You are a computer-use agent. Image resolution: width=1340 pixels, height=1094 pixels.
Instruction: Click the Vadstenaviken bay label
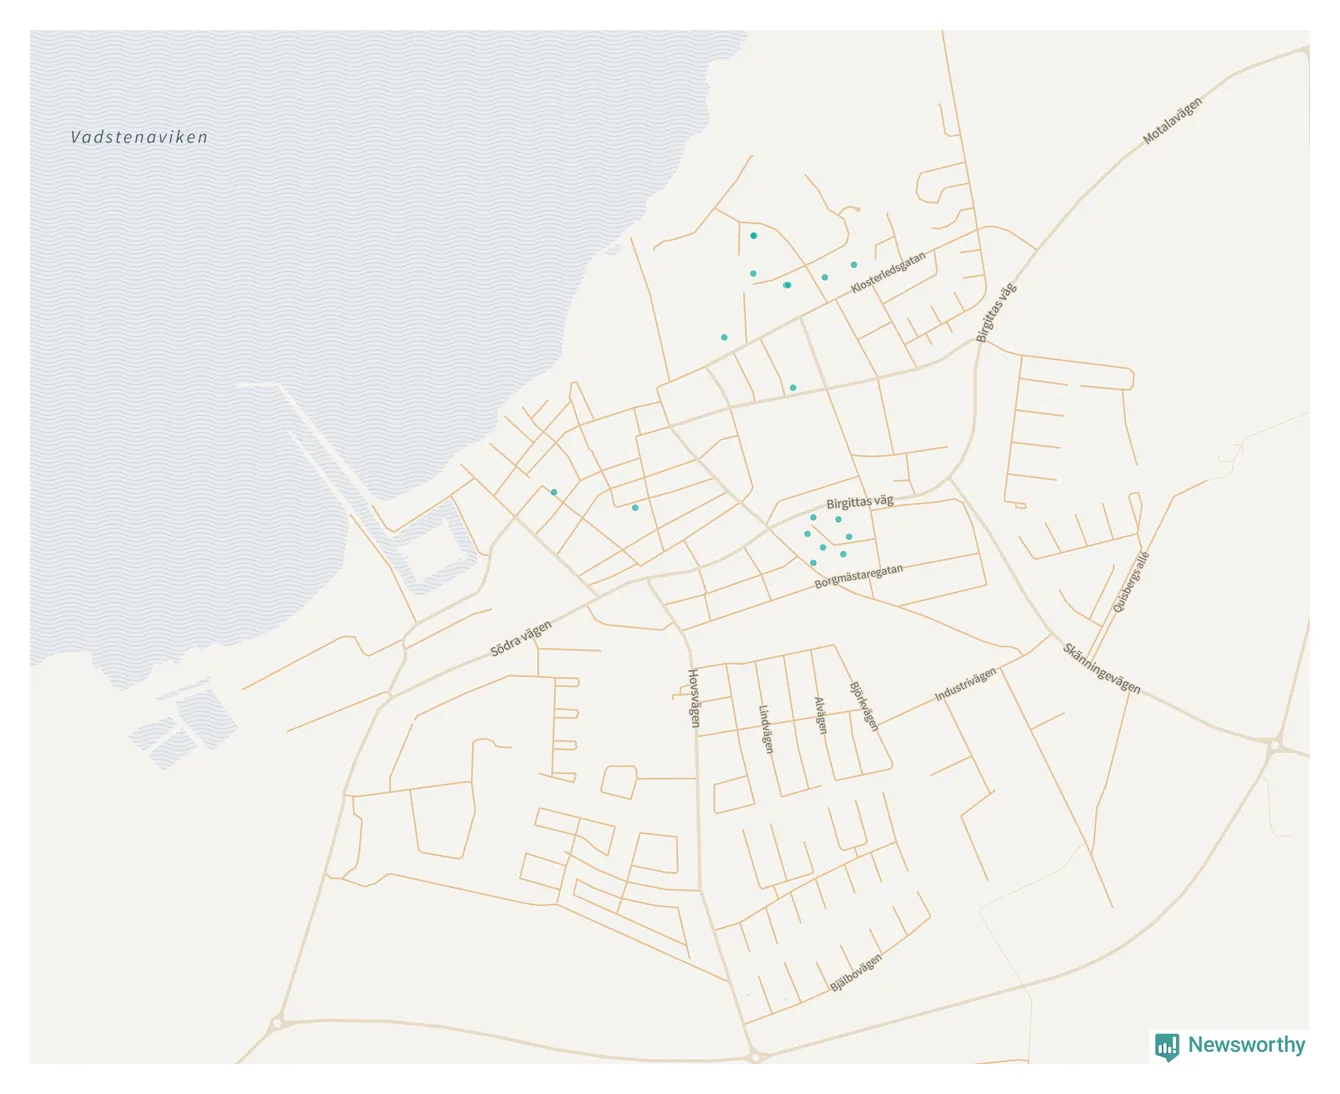[x=139, y=138]
